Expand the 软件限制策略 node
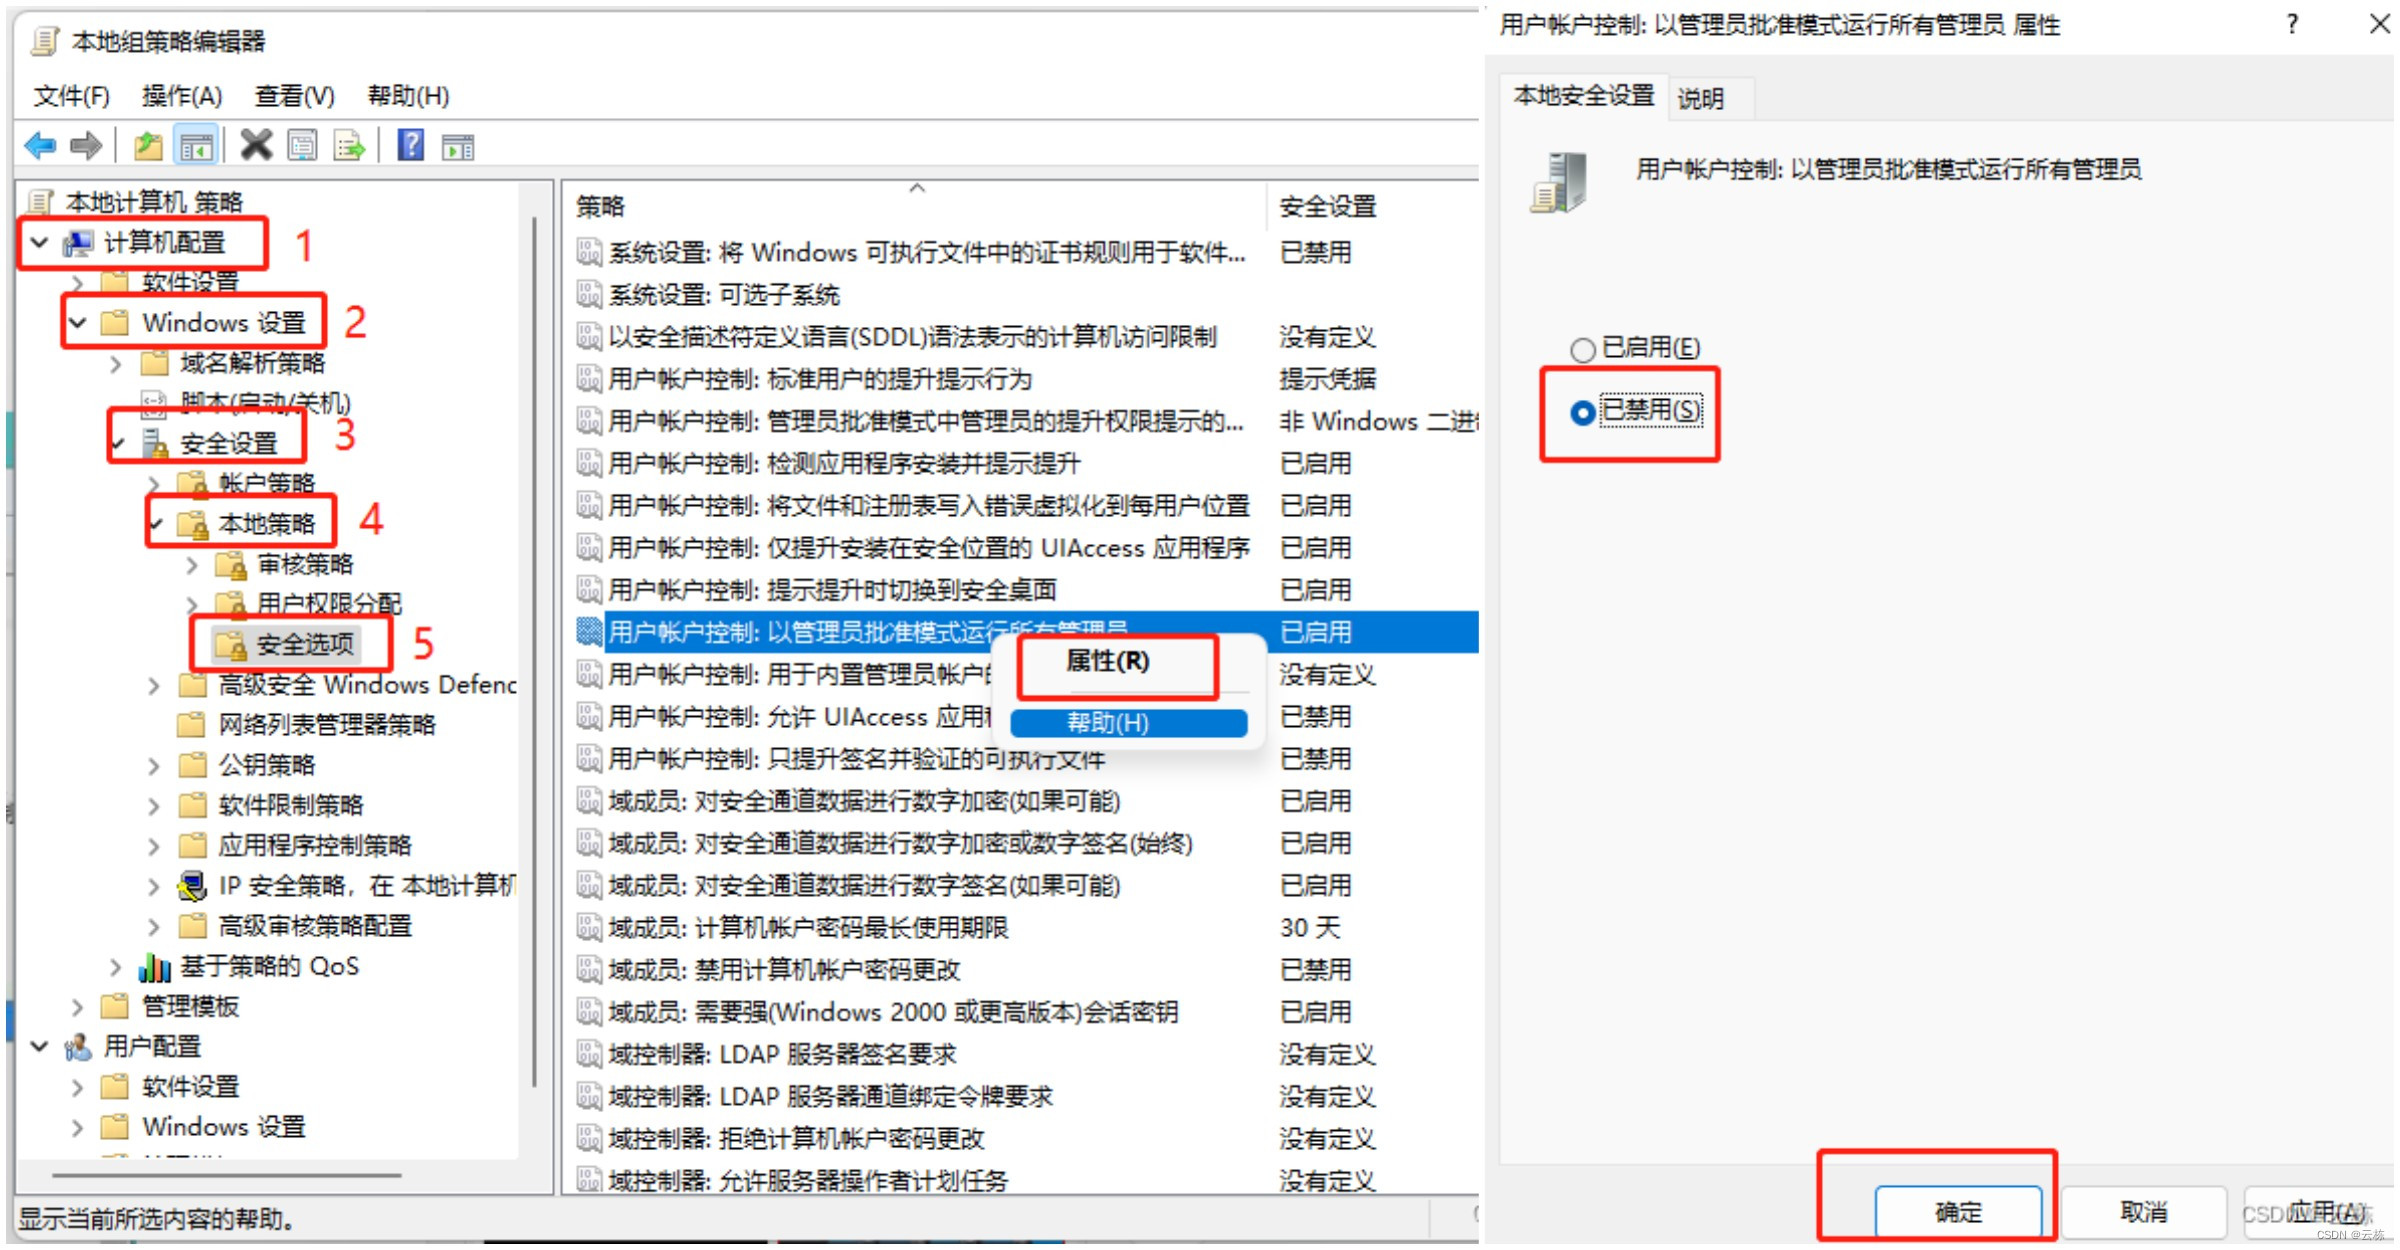Image resolution: width=2400 pixels, height=1250 pixels. click(x=154, y=806)
